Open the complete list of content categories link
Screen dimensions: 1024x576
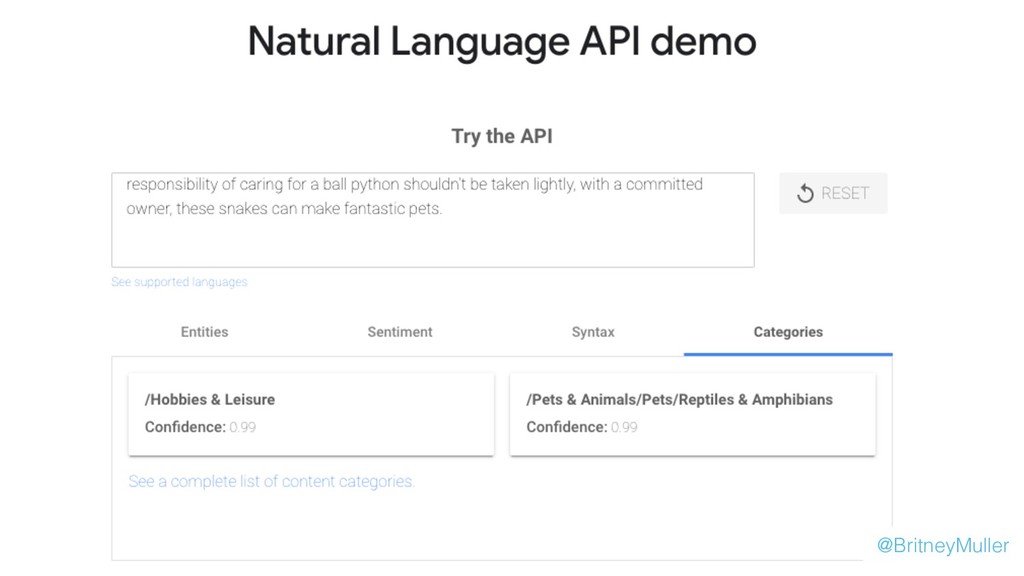(272, 481)
